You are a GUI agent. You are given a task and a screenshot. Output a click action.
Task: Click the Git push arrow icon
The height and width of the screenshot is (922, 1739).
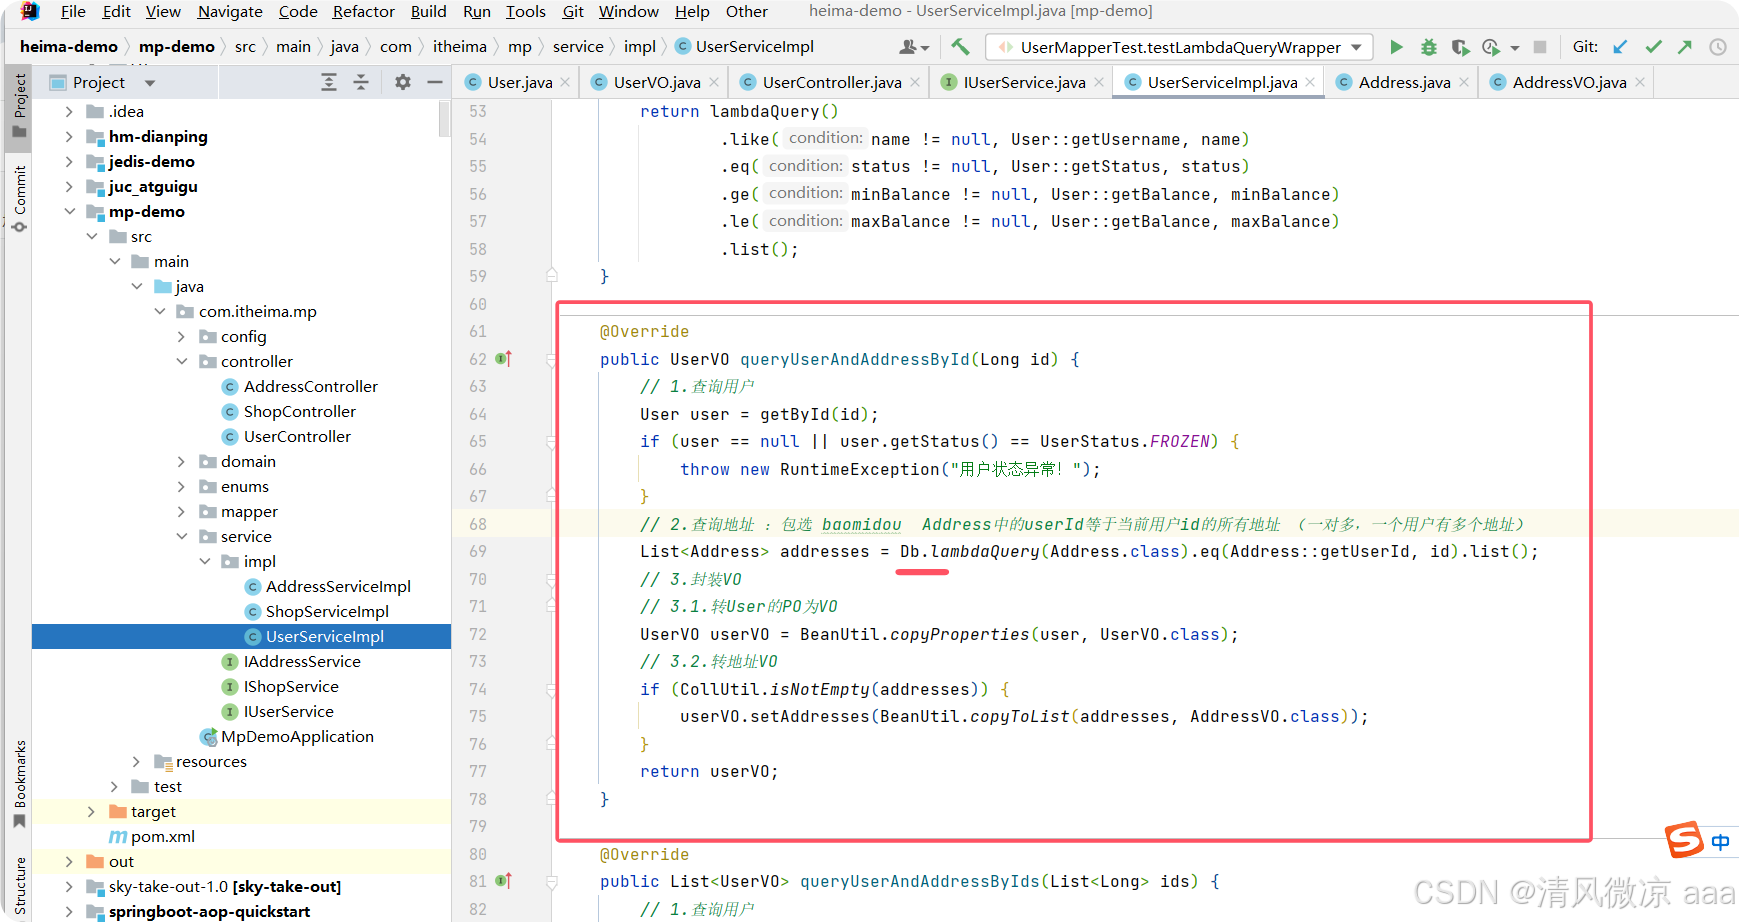click(1685, 47)
